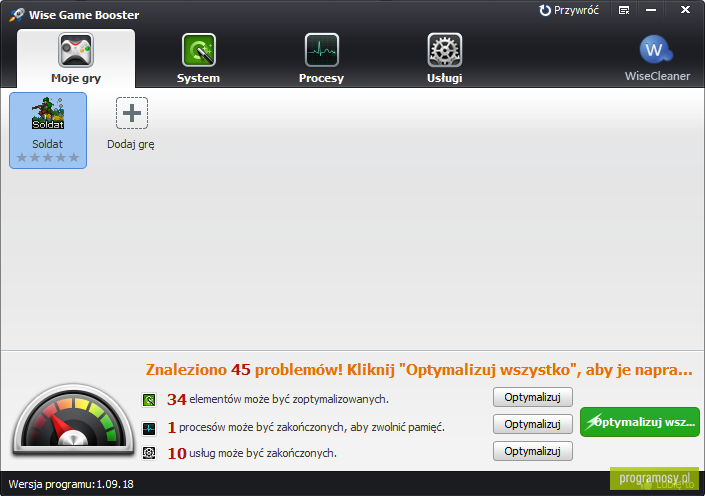
Task: Open the Usługi tab
Action: [x=444, y=58]
